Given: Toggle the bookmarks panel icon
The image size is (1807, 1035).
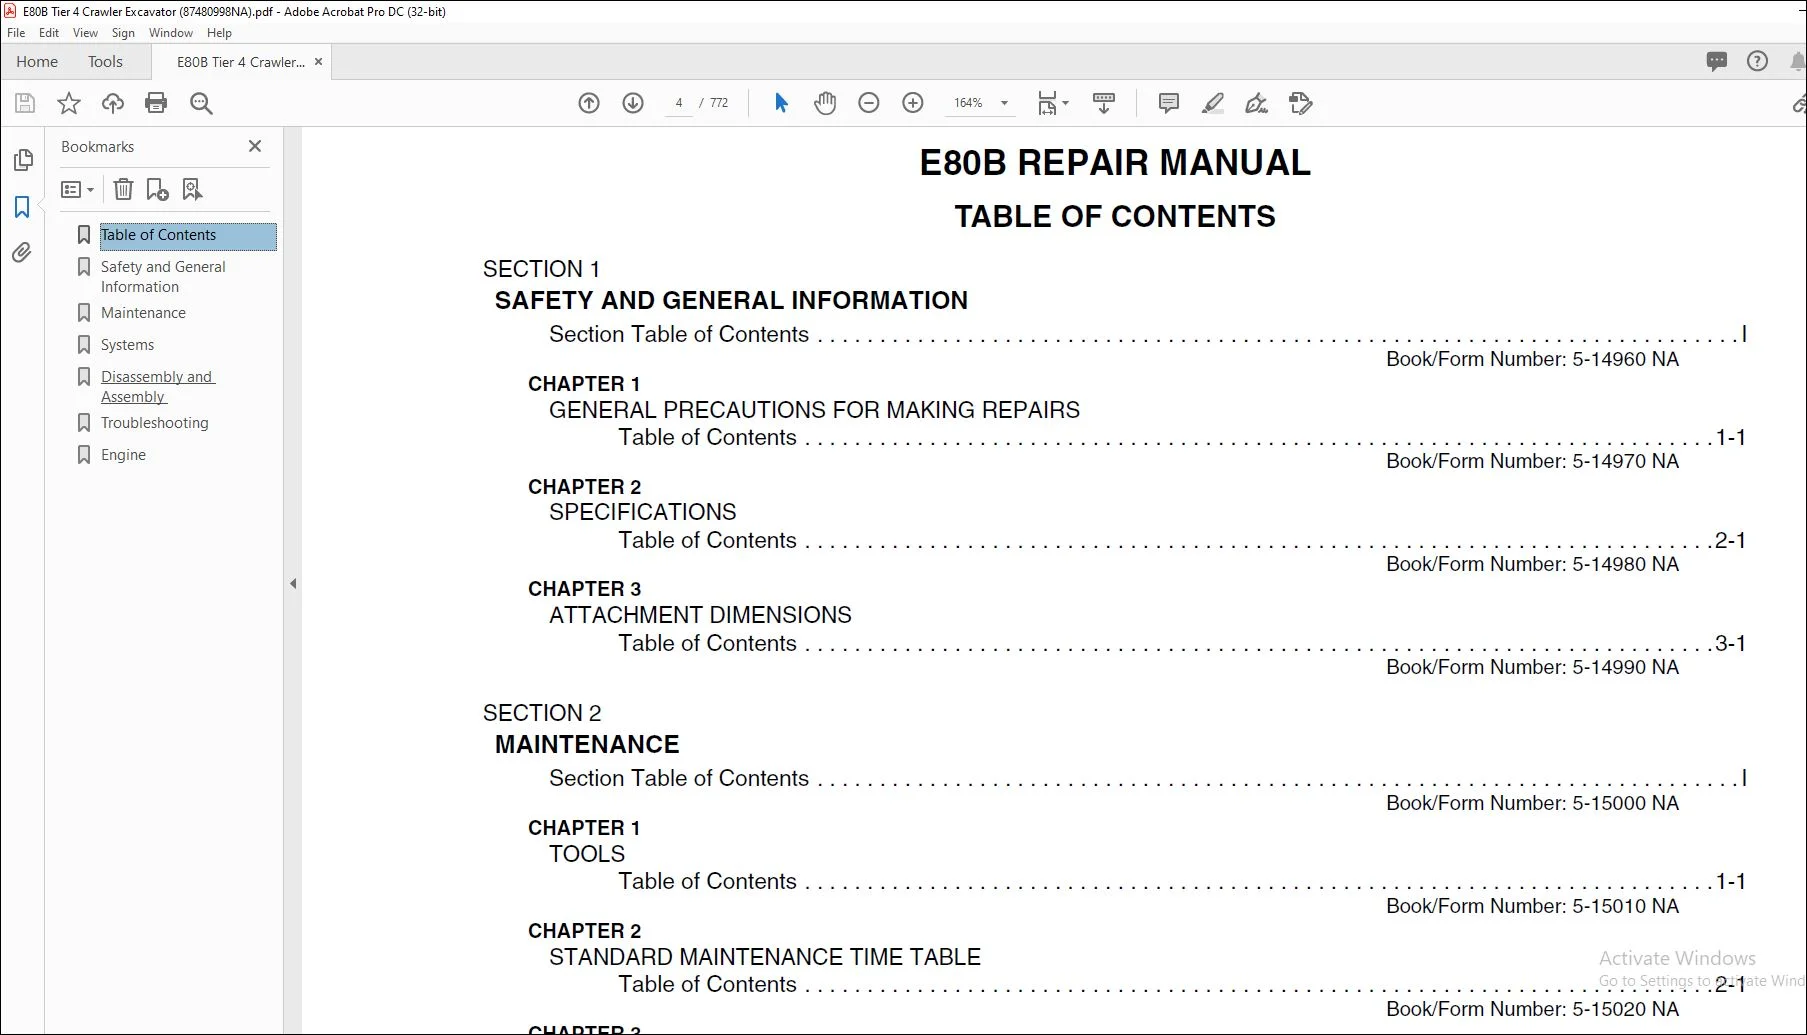Looking at the screenshot, I should tap(22, 207).
